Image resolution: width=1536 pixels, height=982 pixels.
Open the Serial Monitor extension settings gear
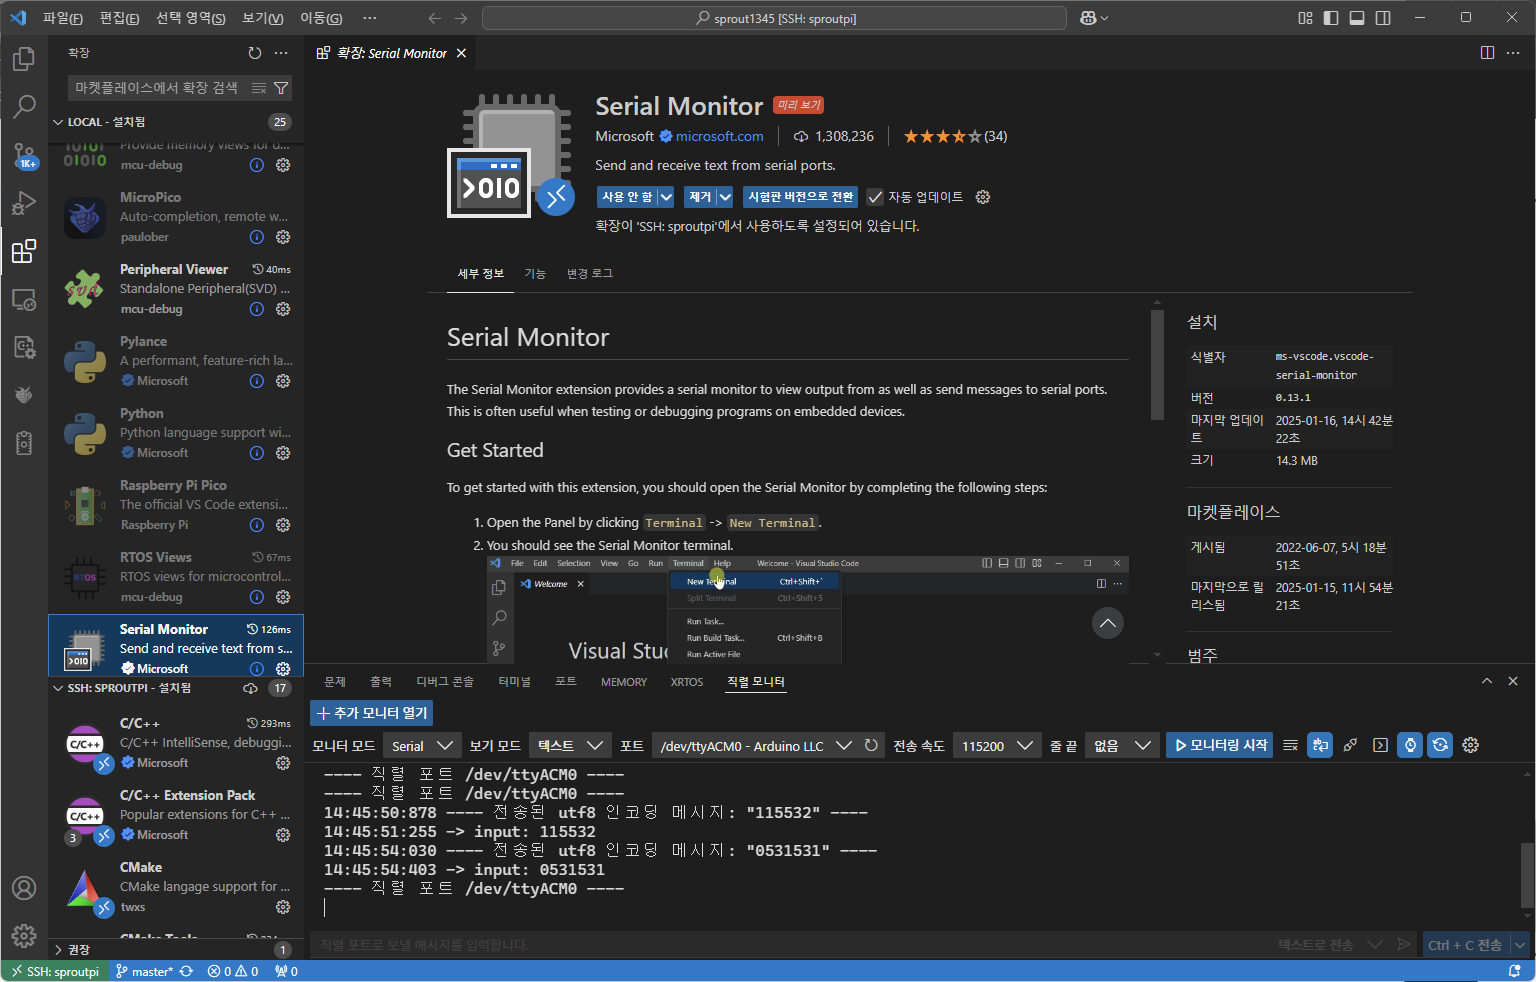coord(983,197)
